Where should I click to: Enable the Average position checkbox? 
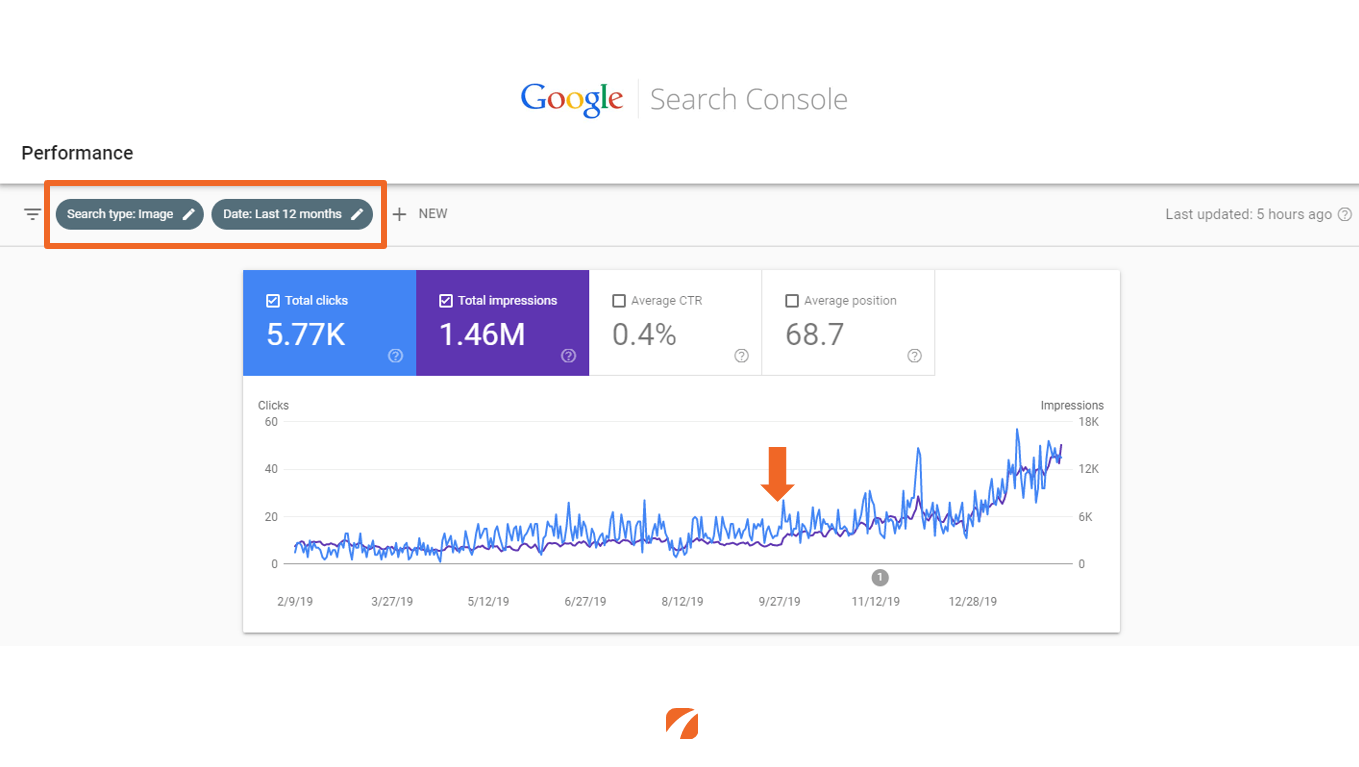(792, 300)
